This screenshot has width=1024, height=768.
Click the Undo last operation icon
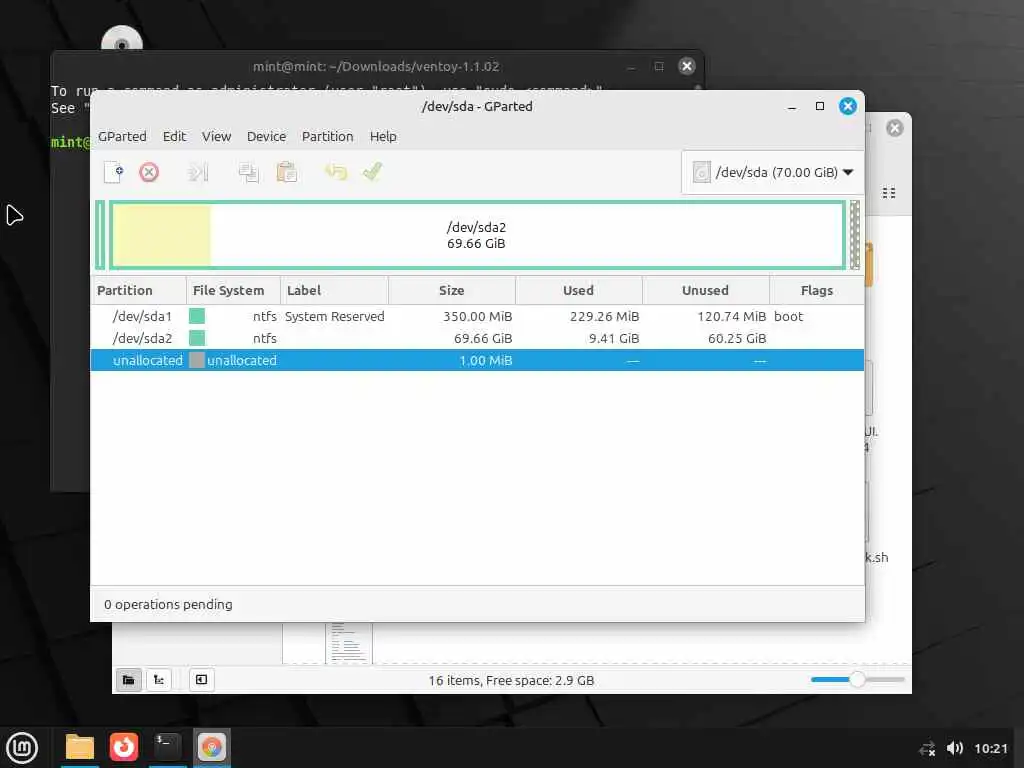click(336, 172)
